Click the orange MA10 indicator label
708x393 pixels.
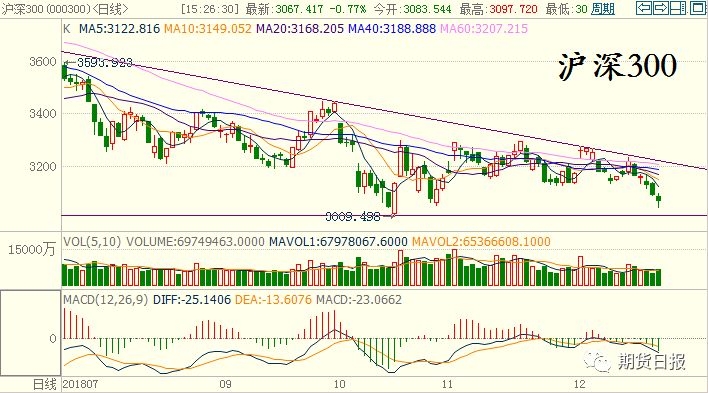coord(207,29)
